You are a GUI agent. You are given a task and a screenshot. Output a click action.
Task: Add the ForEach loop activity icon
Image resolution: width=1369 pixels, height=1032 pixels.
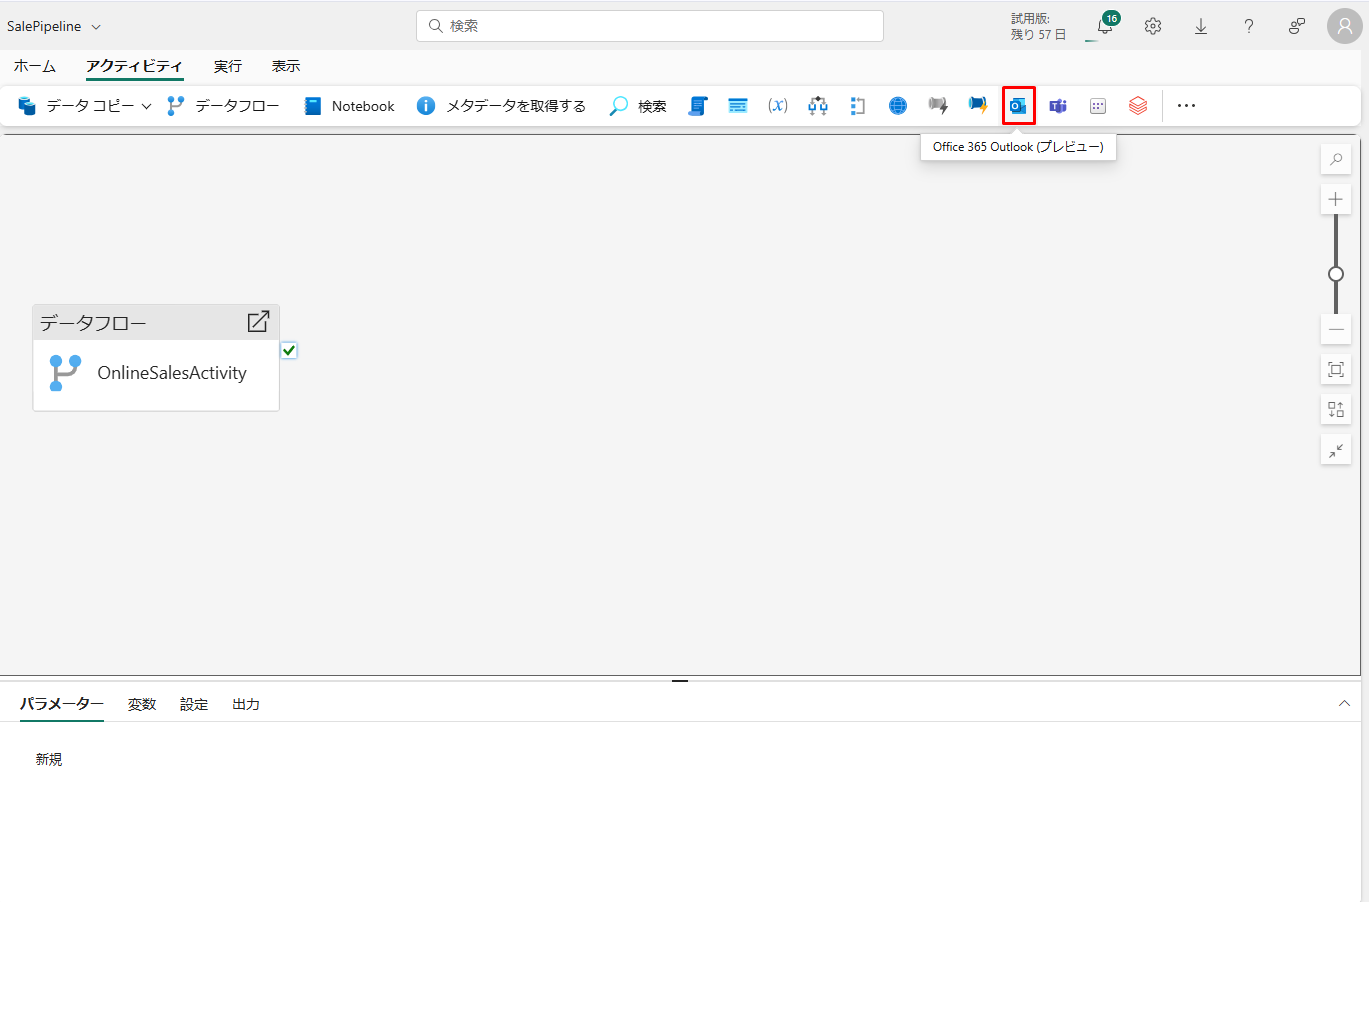pyautogui.click(x=858, y=106)
